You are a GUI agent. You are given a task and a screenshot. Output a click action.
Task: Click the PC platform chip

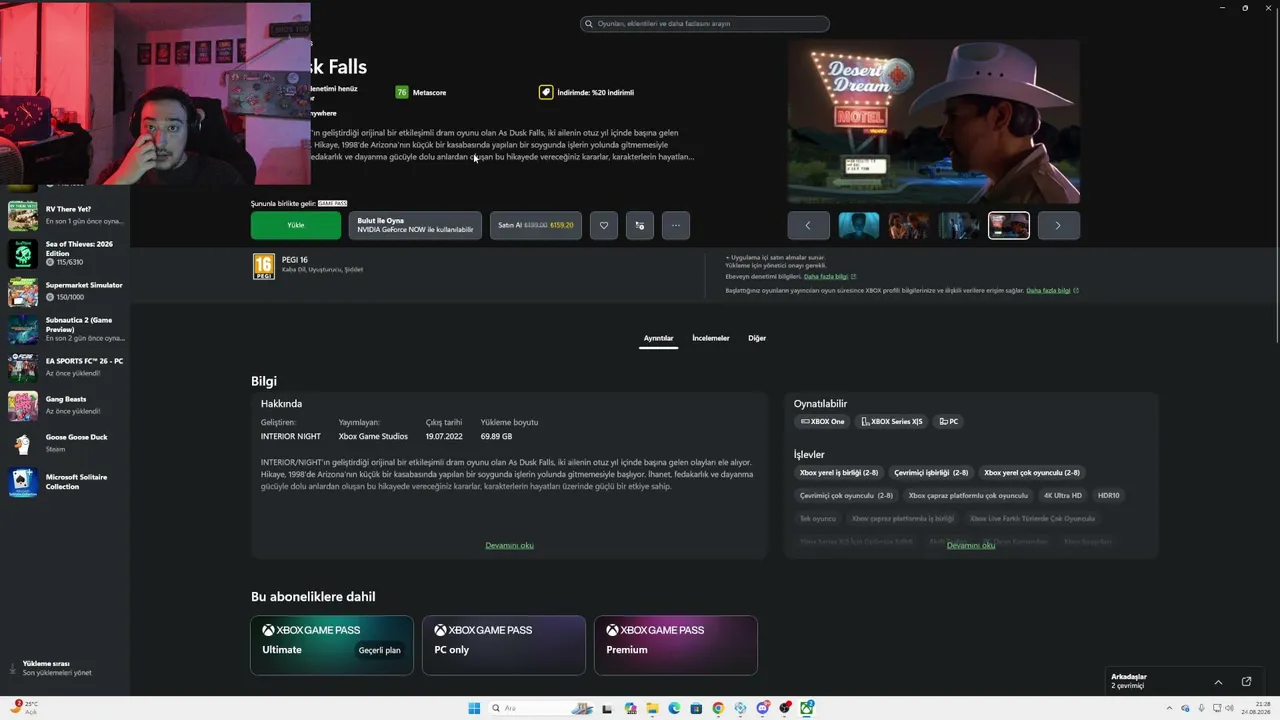point(949,422)
